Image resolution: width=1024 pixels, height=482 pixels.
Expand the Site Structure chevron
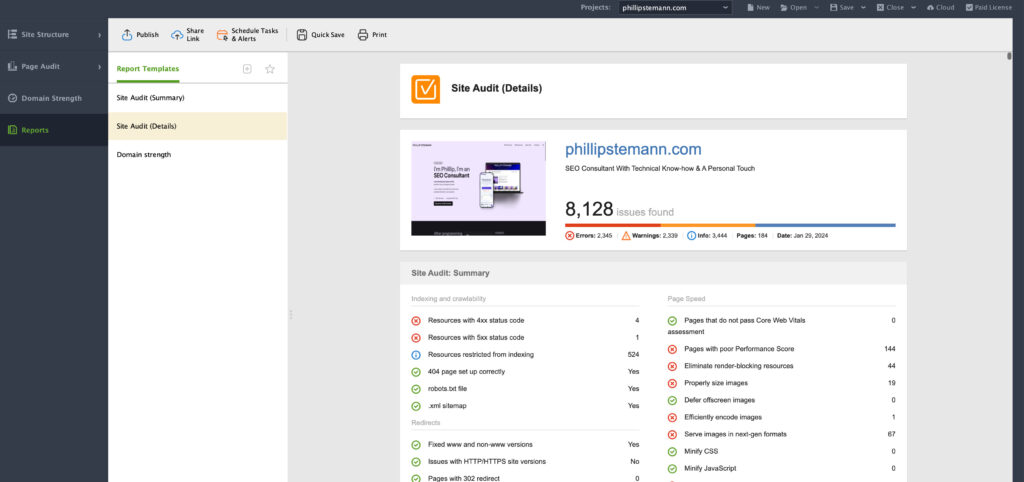[99, 35]
